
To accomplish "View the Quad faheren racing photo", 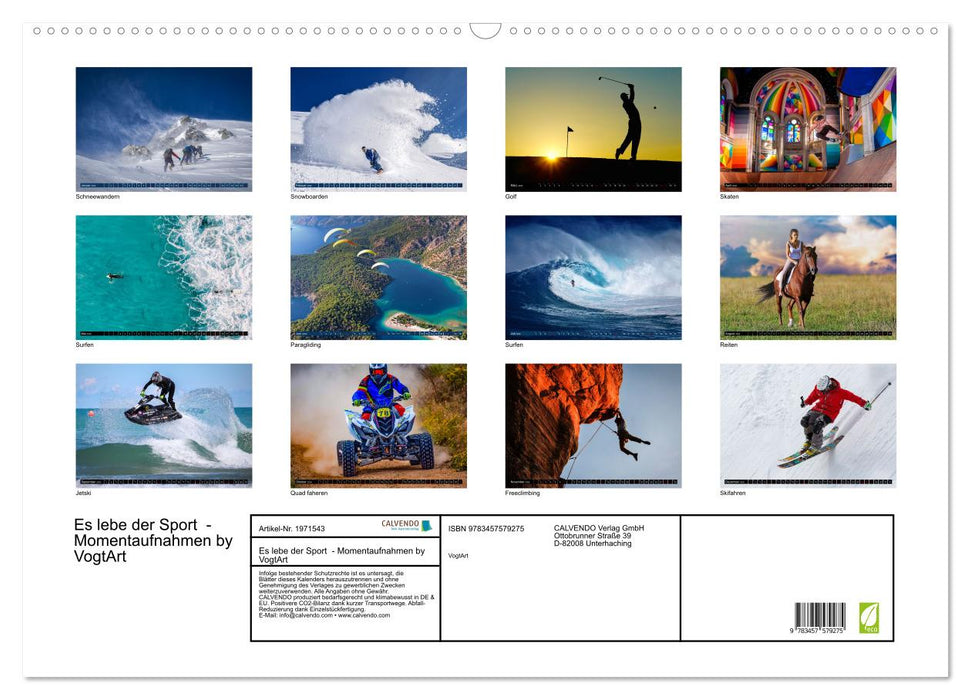I will click(x=377, y=423).
